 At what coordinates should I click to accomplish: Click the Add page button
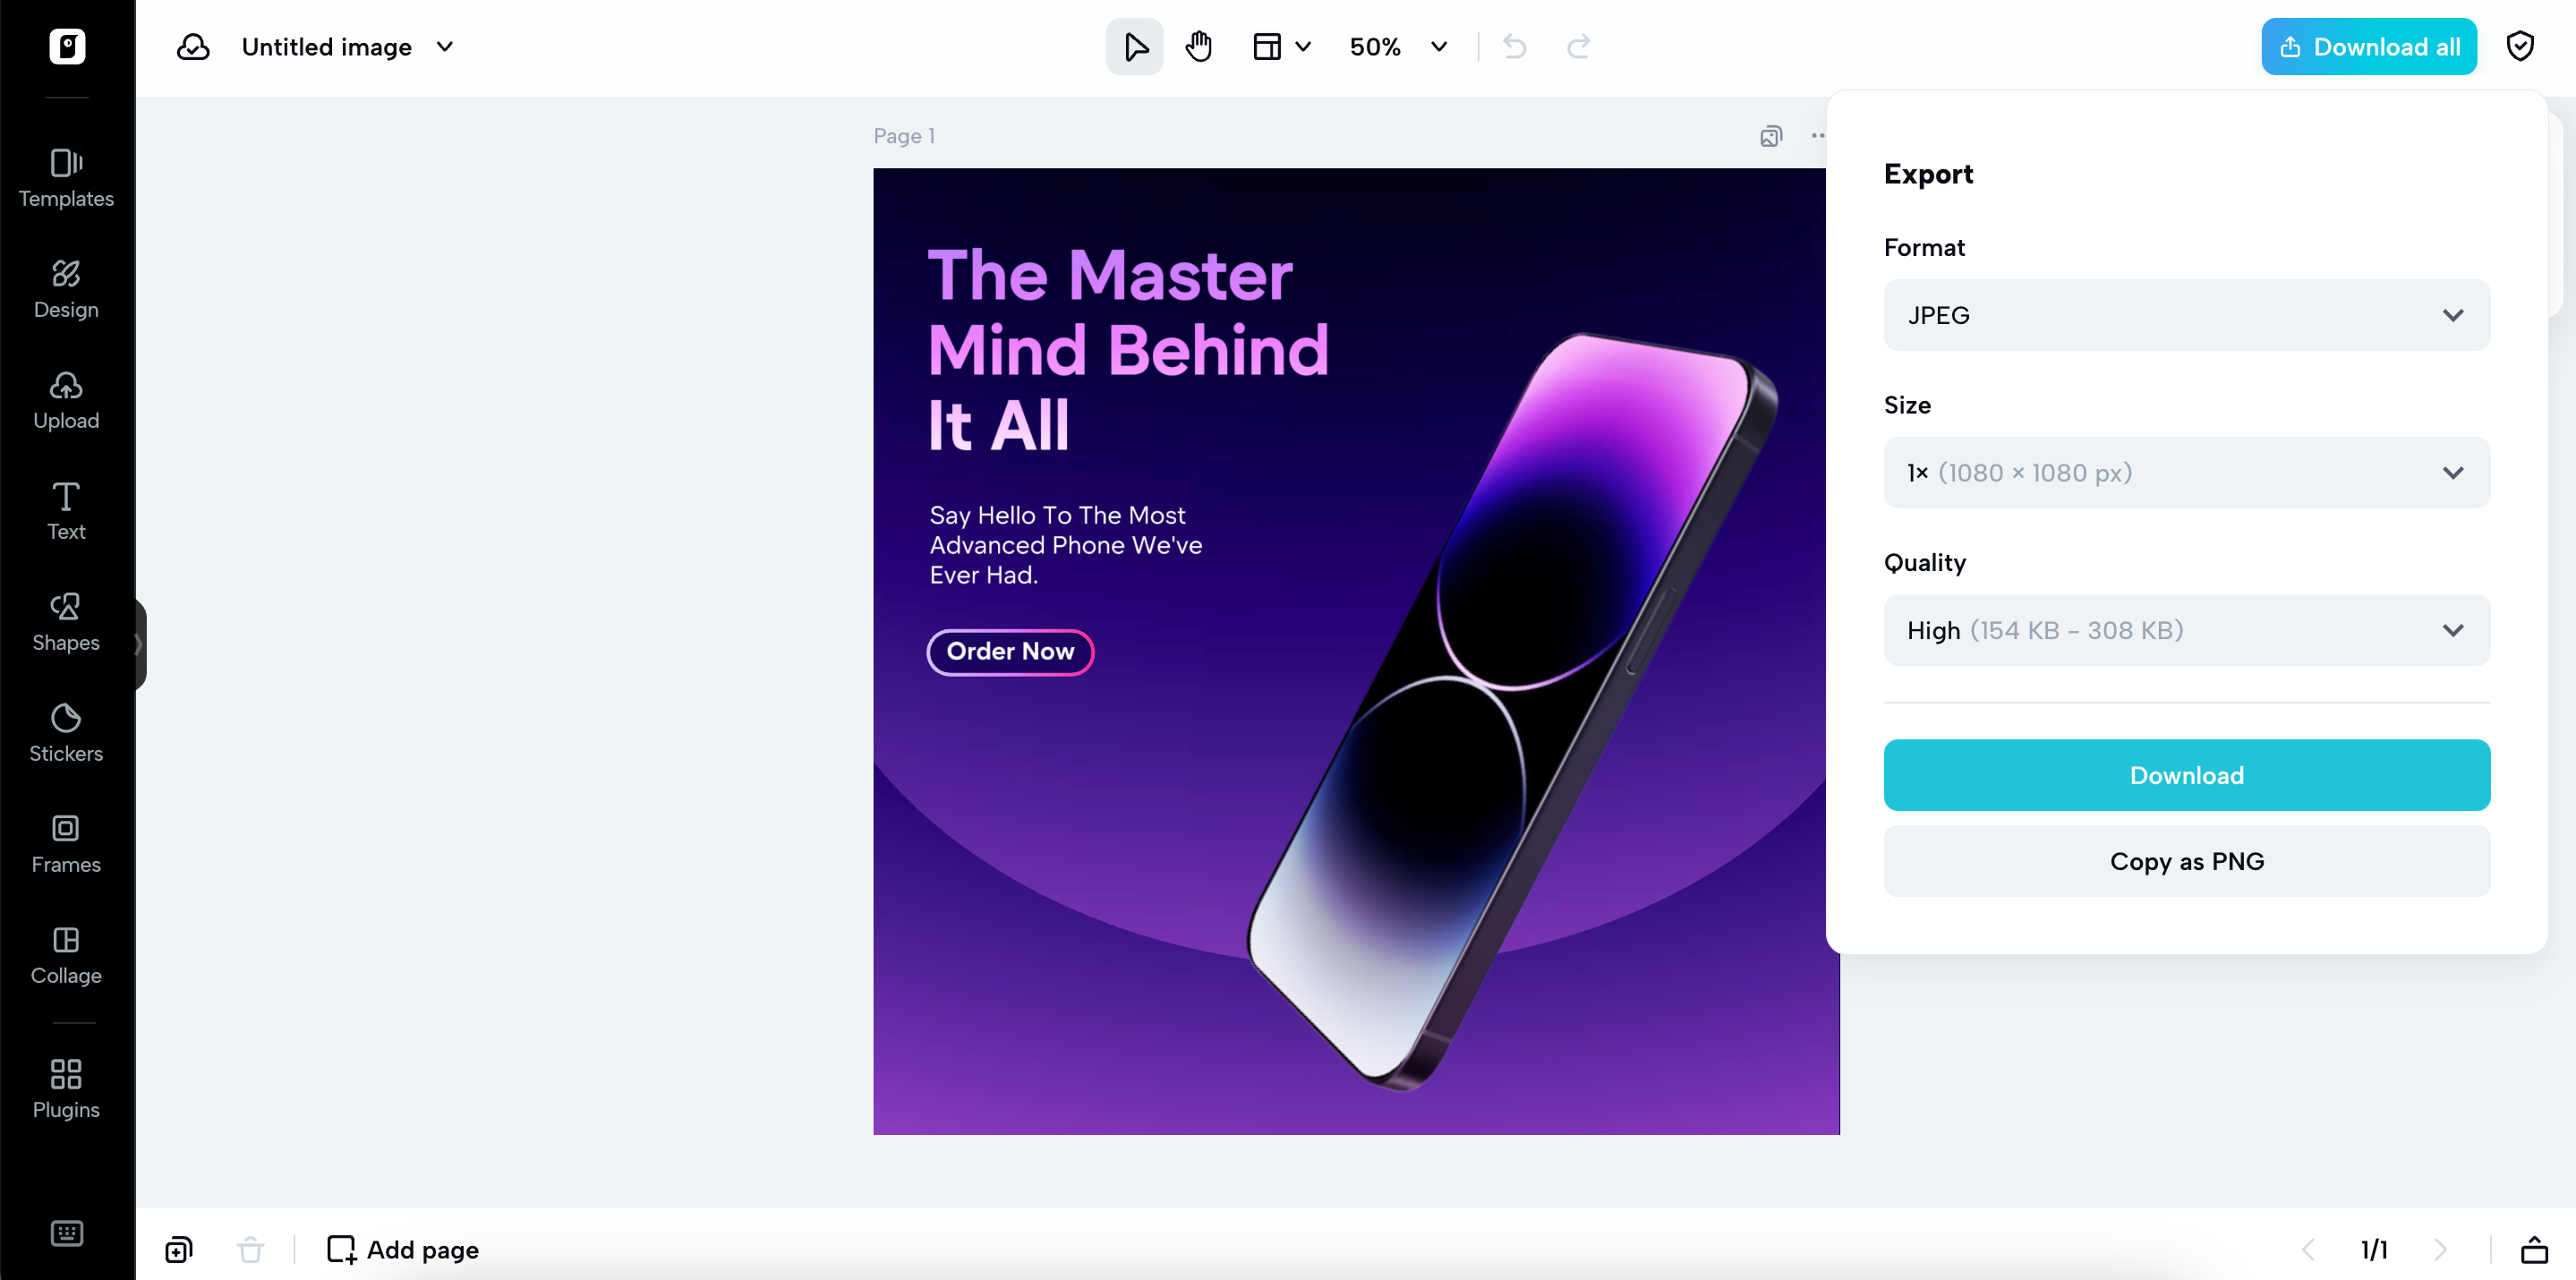tap(403, 1249)
